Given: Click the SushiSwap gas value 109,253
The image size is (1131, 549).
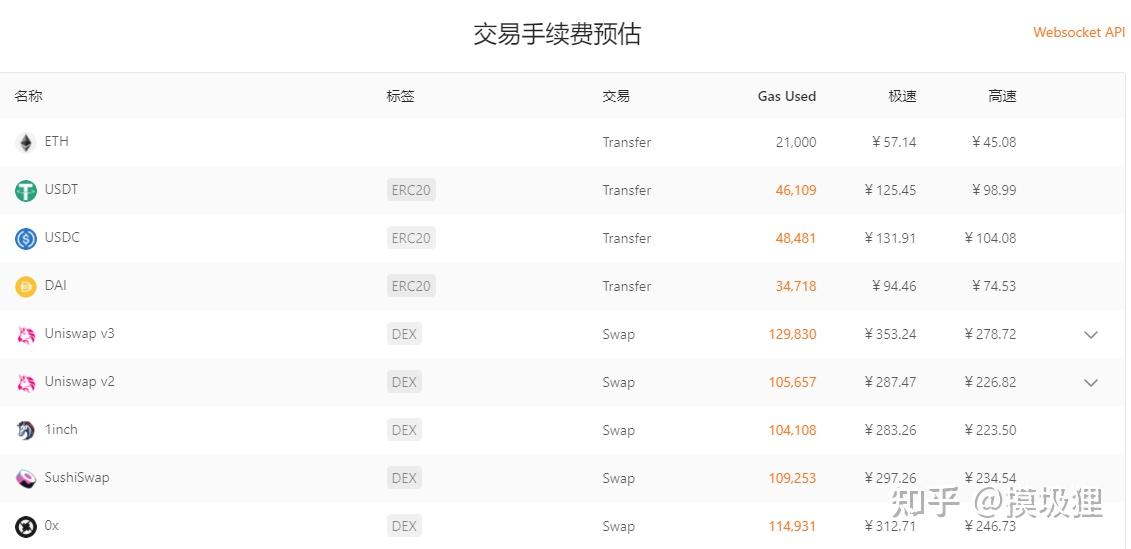Looking at the screenshot, I should (x=792, y=478).
